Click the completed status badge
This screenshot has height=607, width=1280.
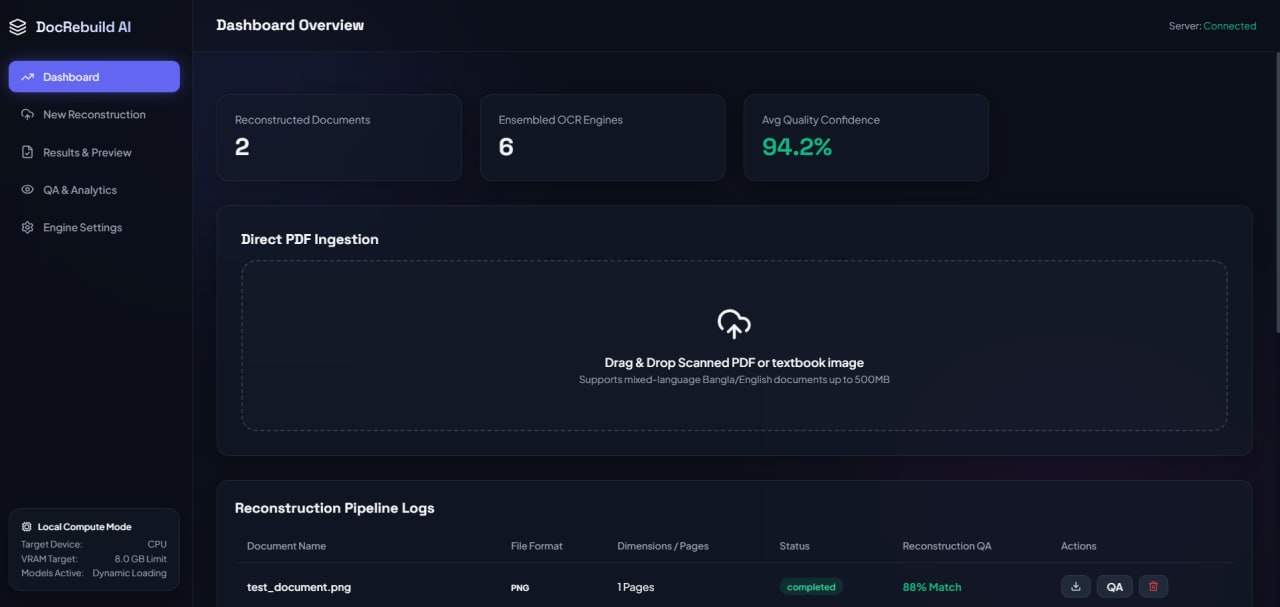click(x=811, y=587)
